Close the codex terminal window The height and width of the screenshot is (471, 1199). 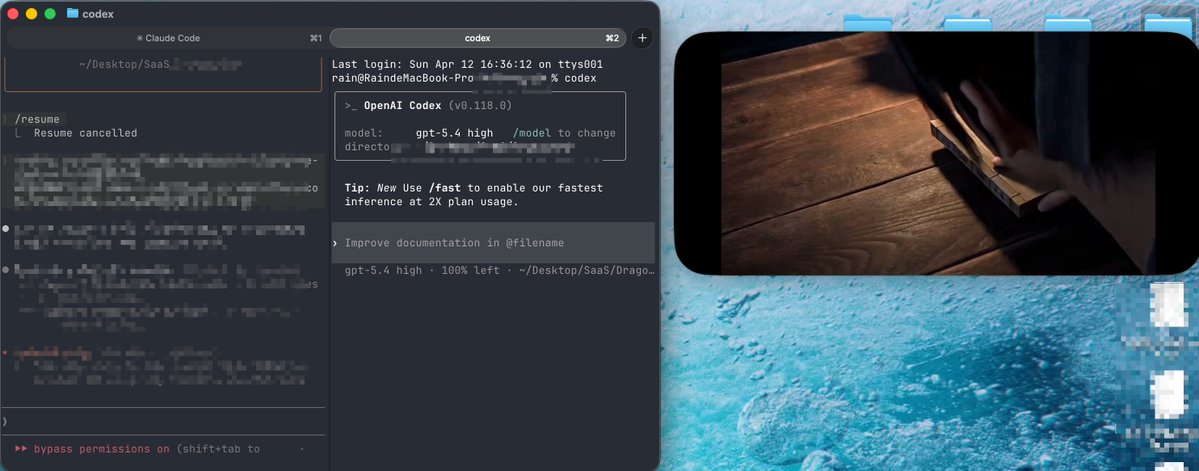[x=12, y=14]
